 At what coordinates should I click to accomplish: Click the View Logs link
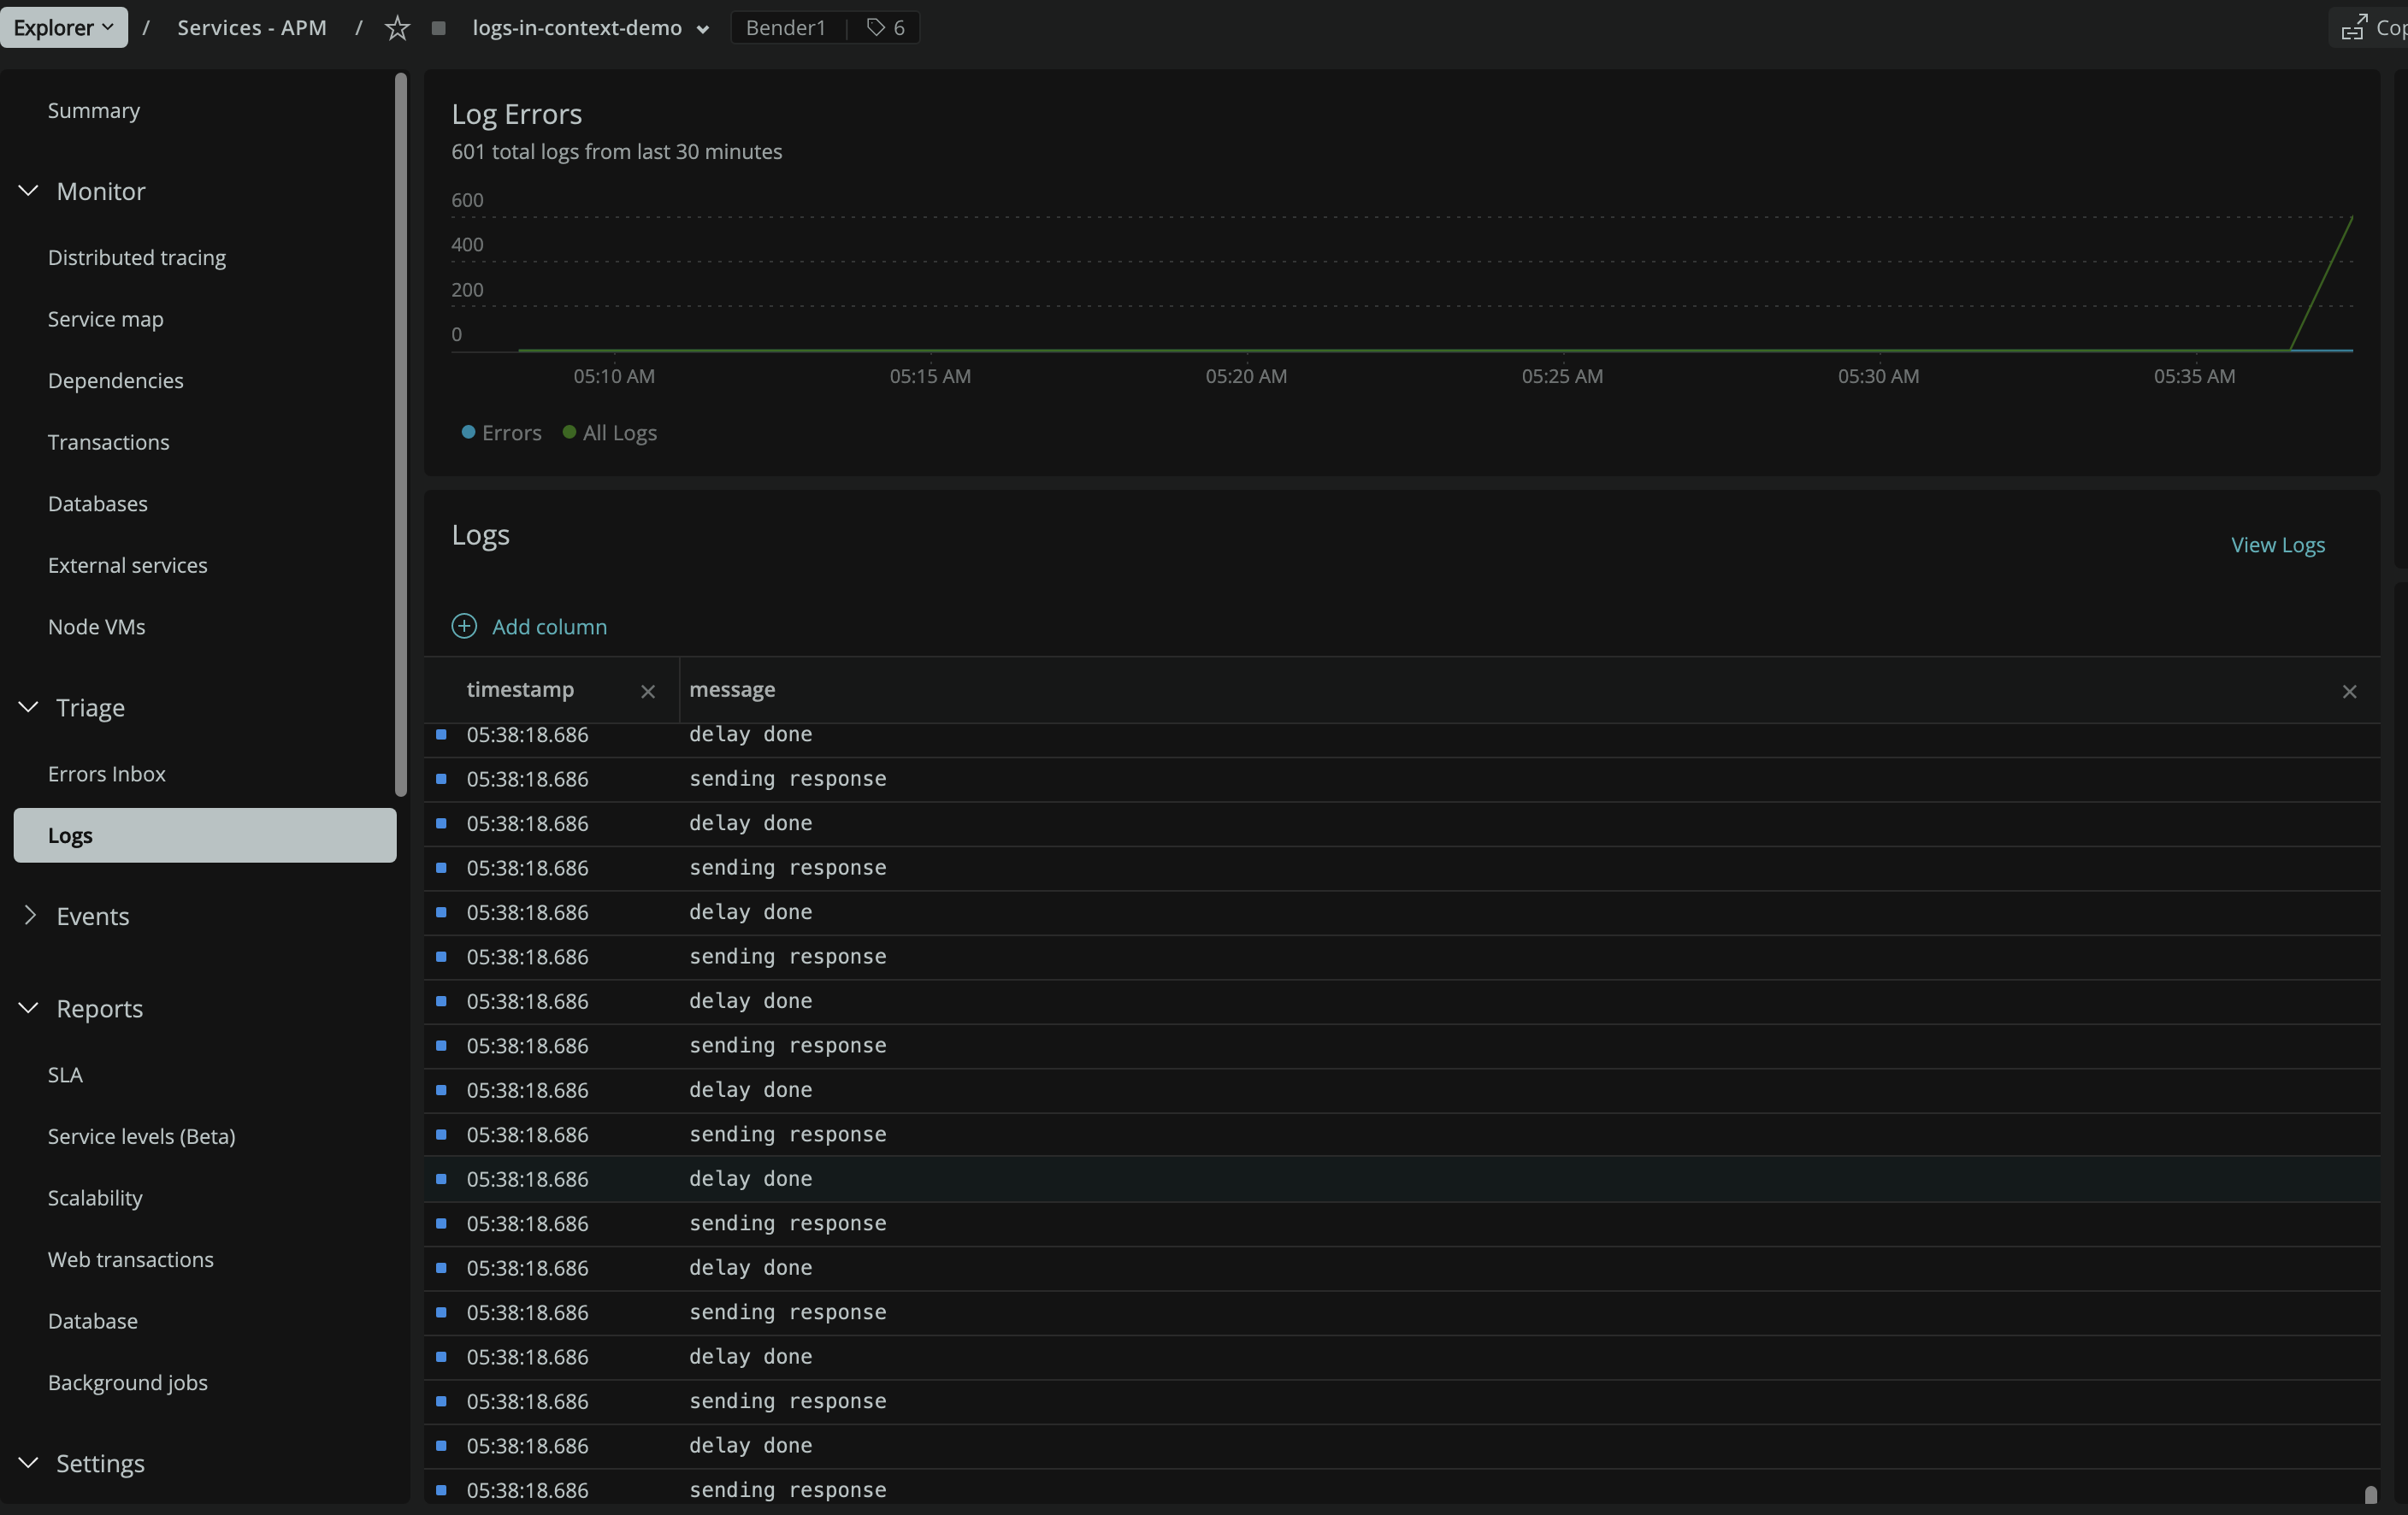2278,545
